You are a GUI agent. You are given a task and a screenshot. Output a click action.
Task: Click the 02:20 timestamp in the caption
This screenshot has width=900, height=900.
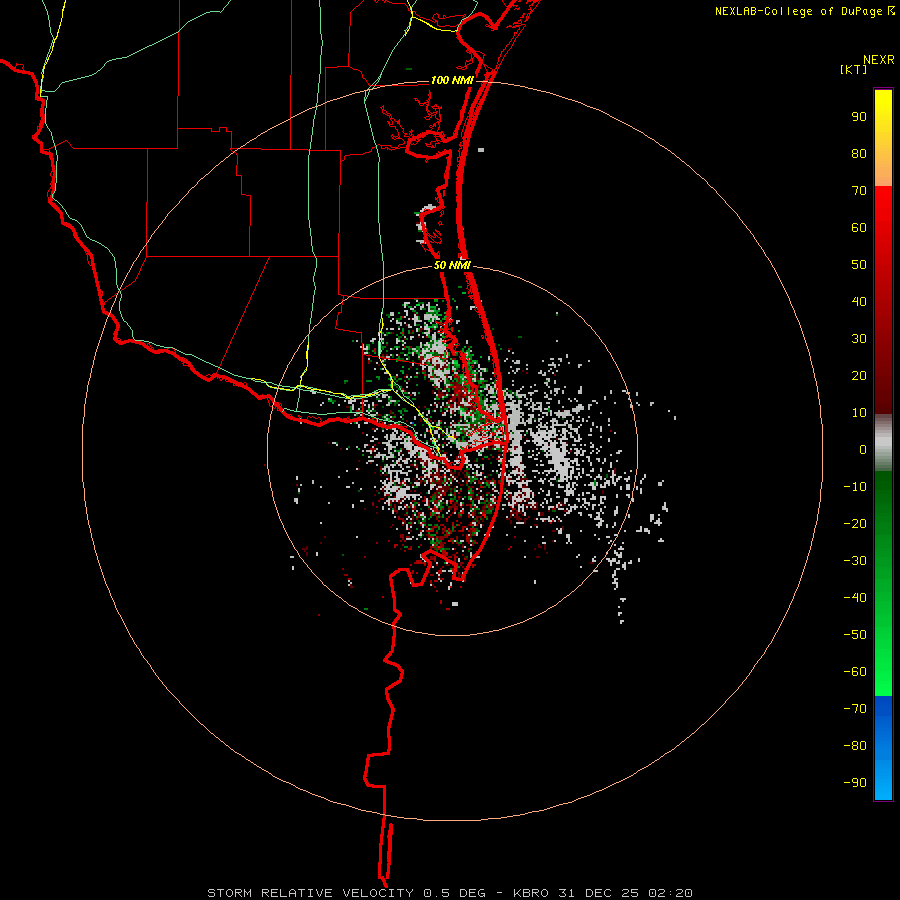tap(670, 893)
